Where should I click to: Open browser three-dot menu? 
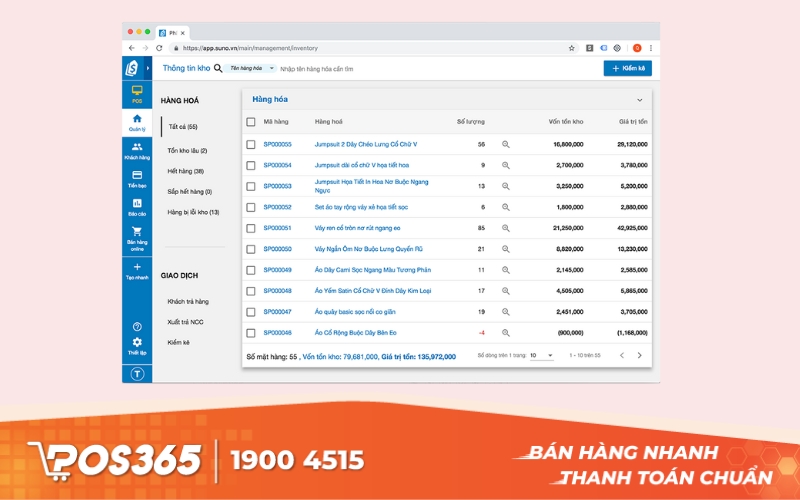651,48
